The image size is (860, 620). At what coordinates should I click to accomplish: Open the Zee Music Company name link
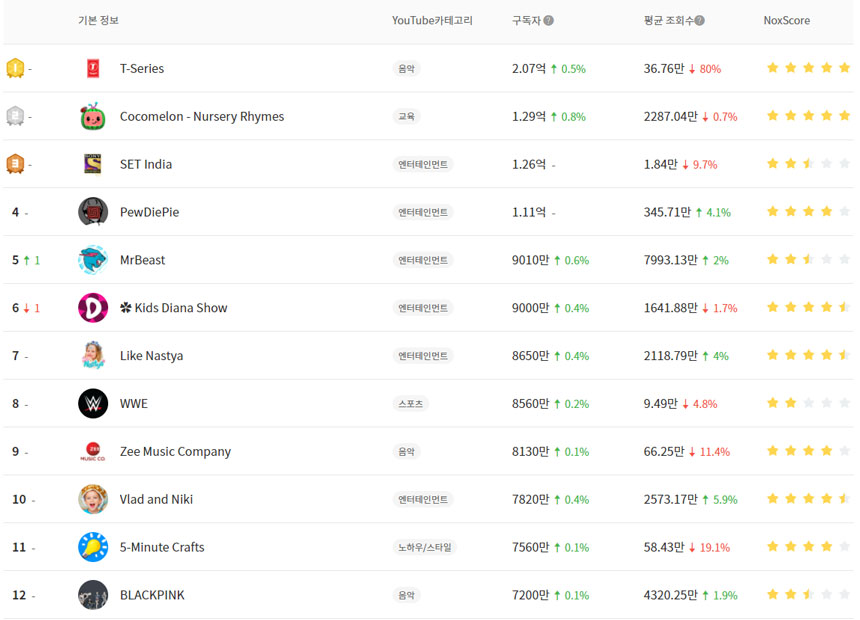coord(176,452)
